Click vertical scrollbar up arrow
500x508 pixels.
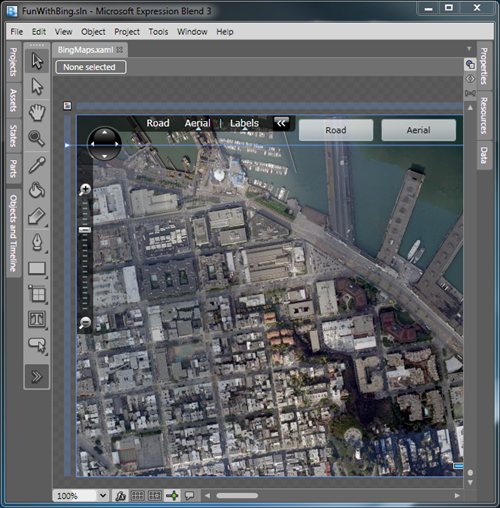tap(470, 108)
